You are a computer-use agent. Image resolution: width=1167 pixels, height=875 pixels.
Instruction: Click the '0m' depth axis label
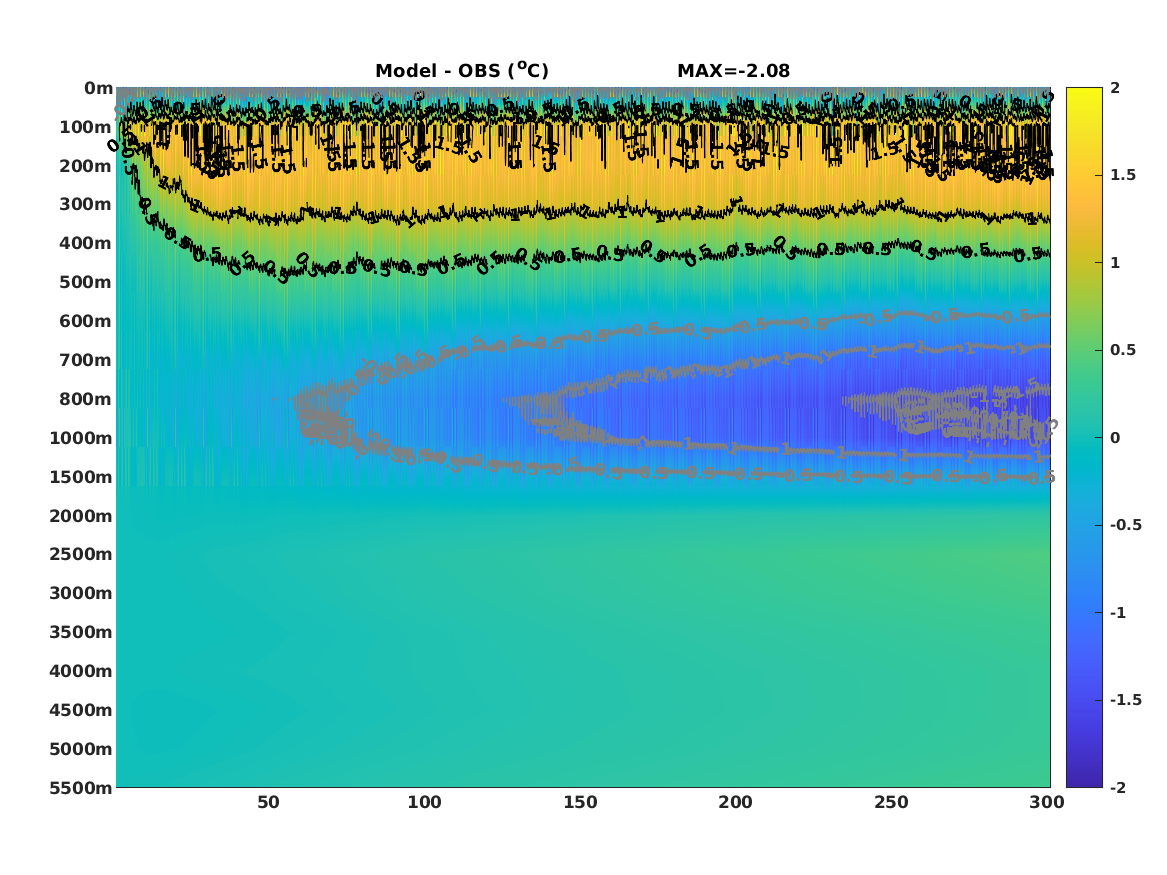click(98, 89)
